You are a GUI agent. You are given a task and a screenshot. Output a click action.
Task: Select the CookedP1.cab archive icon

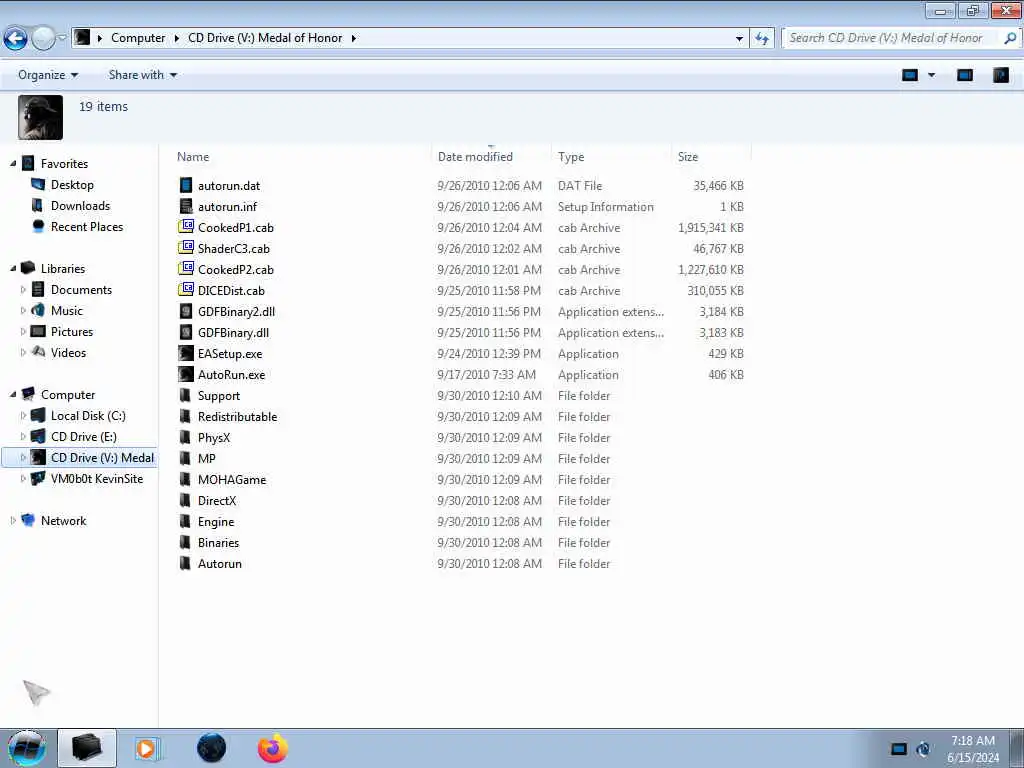[x=186, y=227]
